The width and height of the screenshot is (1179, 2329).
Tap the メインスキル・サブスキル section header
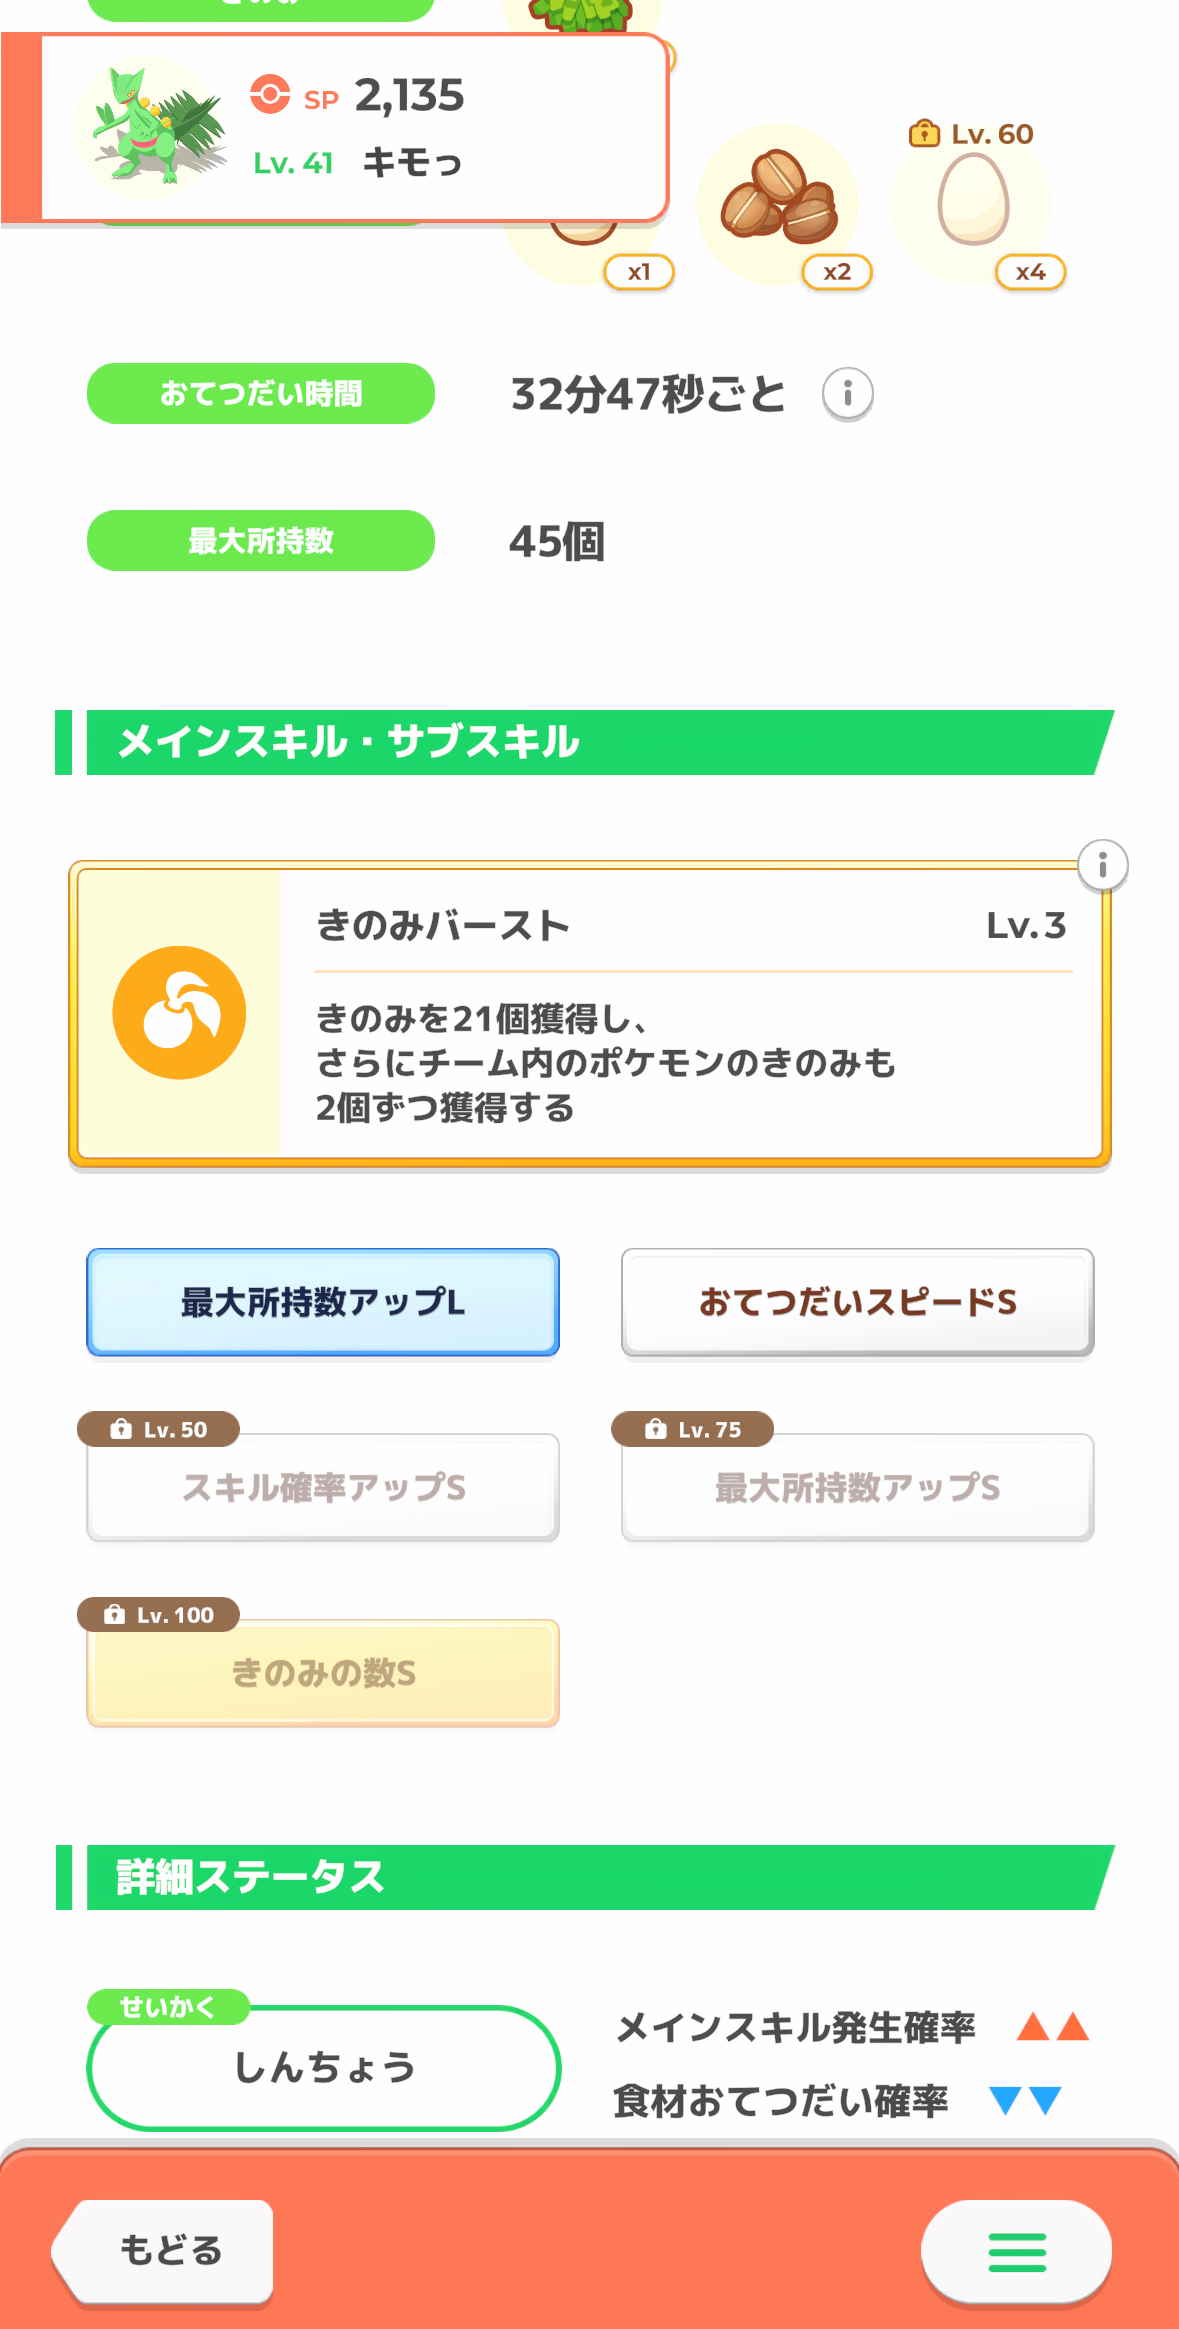[x=590, y=742]
